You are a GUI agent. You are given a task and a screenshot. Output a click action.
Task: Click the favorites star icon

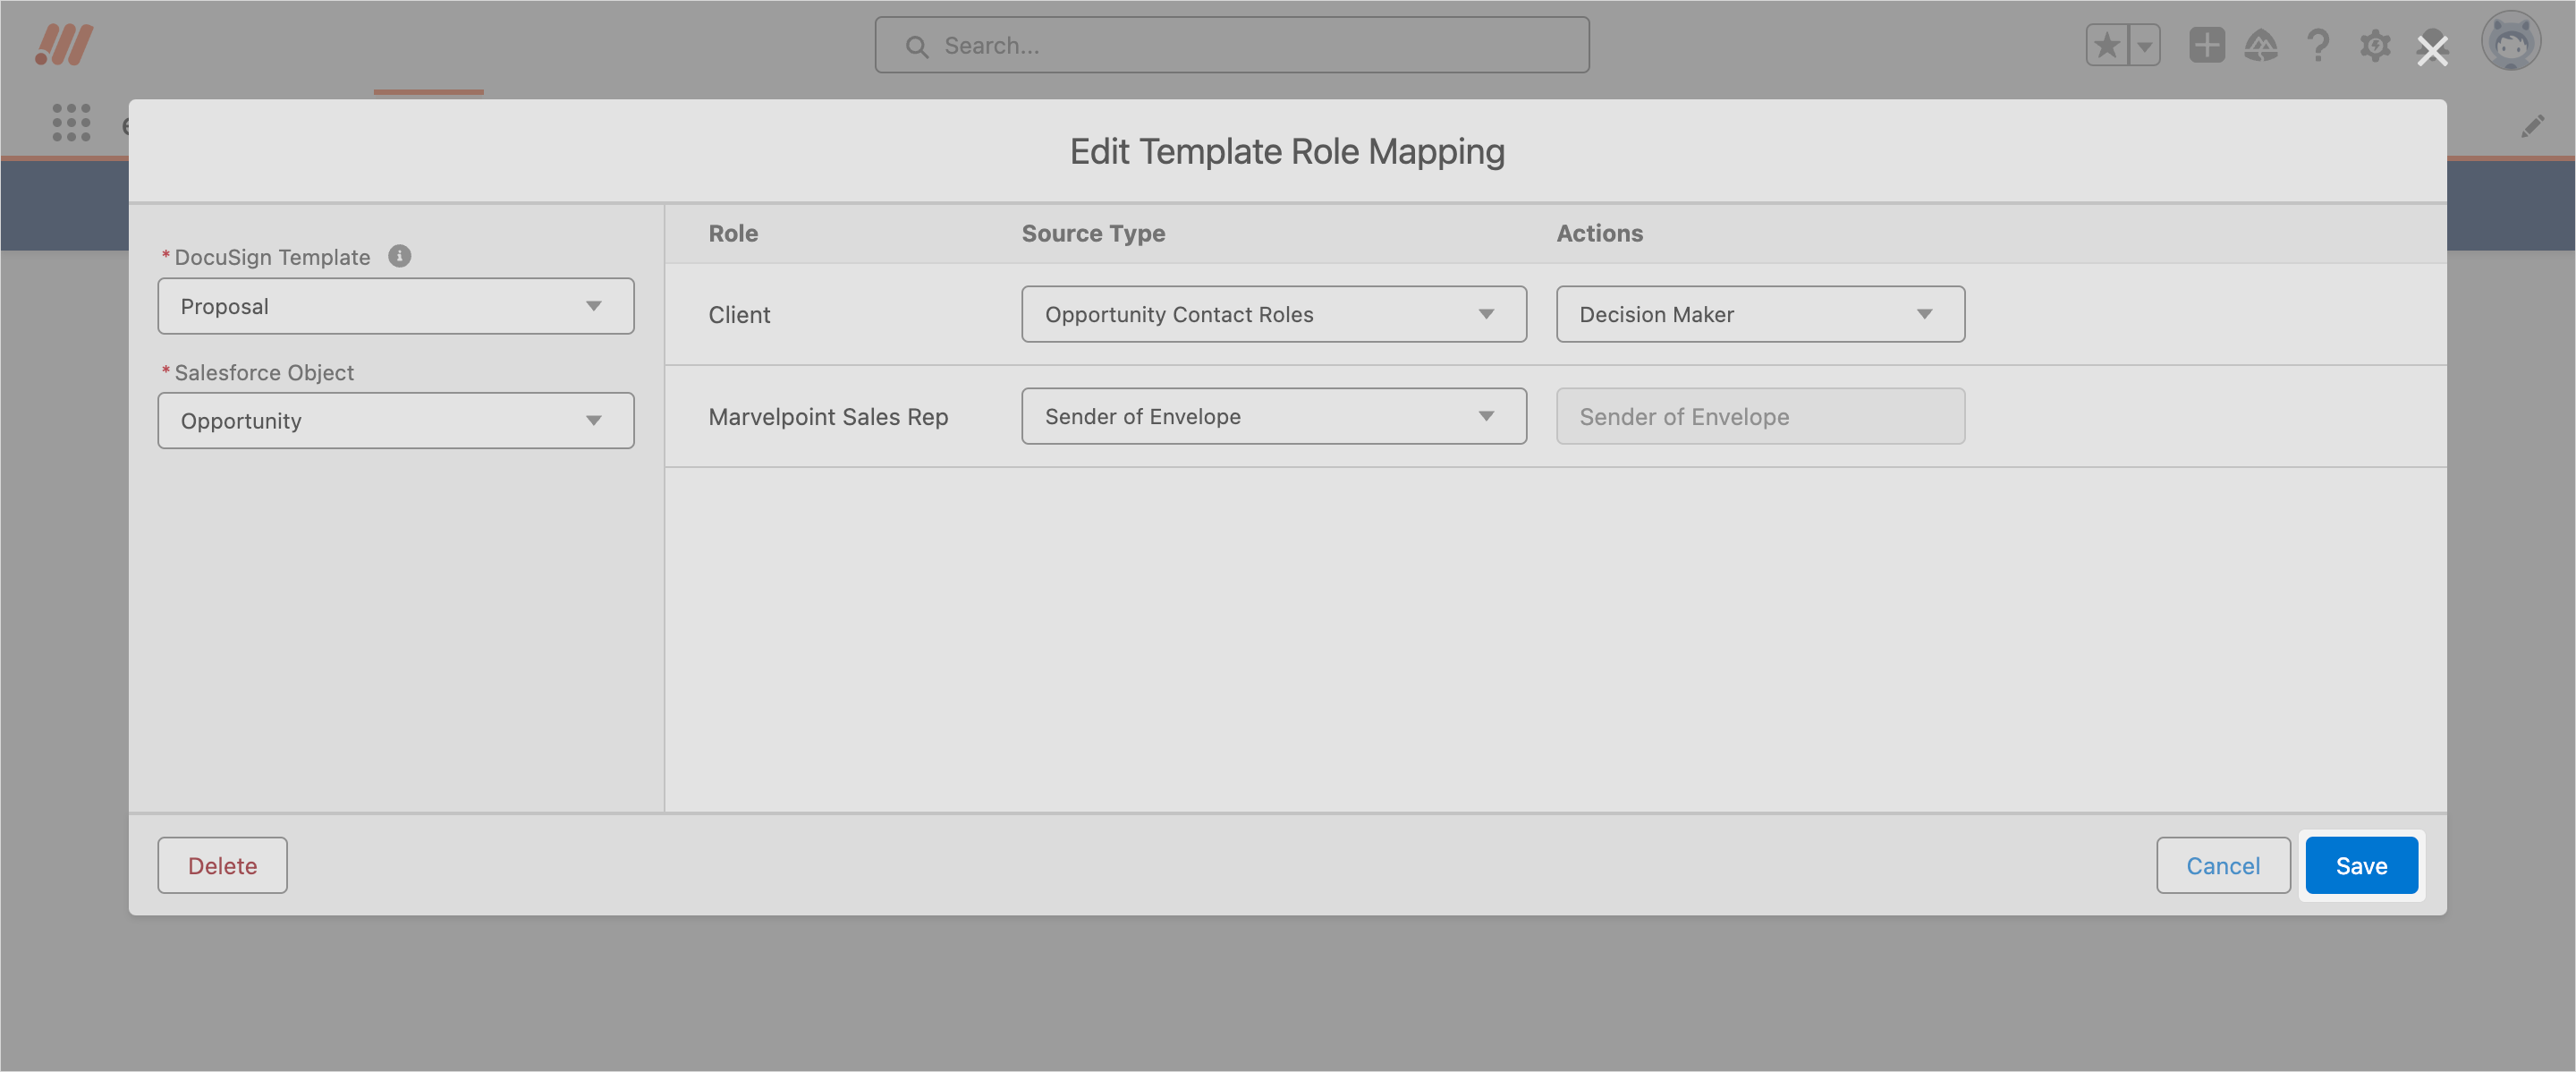pos(2106,45)
